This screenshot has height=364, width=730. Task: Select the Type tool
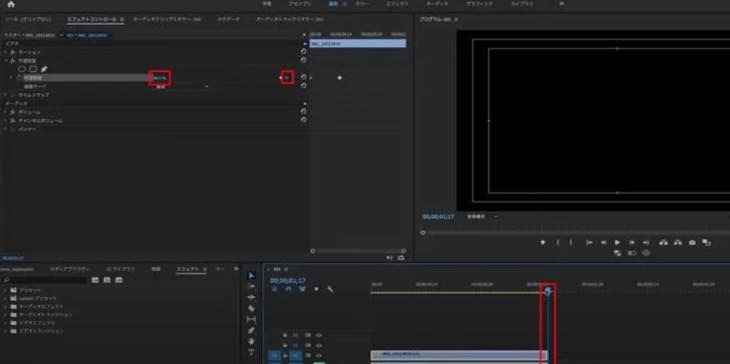click(x=251, y=352)
